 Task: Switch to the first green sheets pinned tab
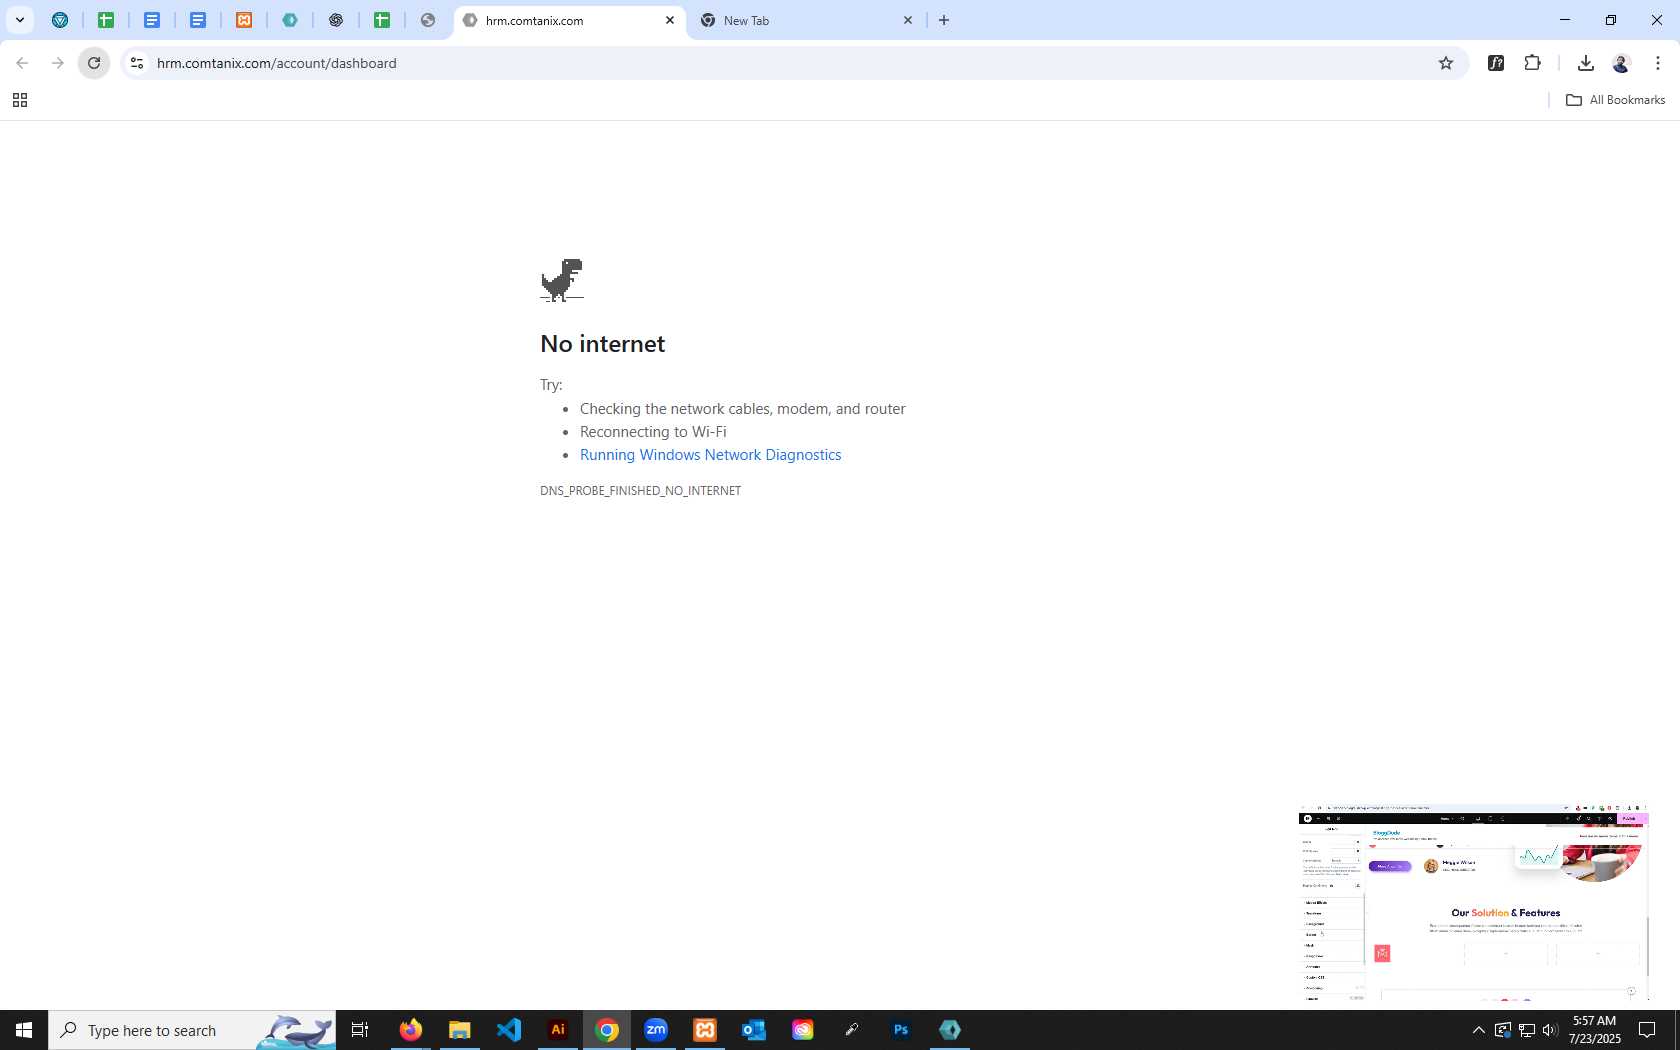pyautogui.click(x=106, y=20)
